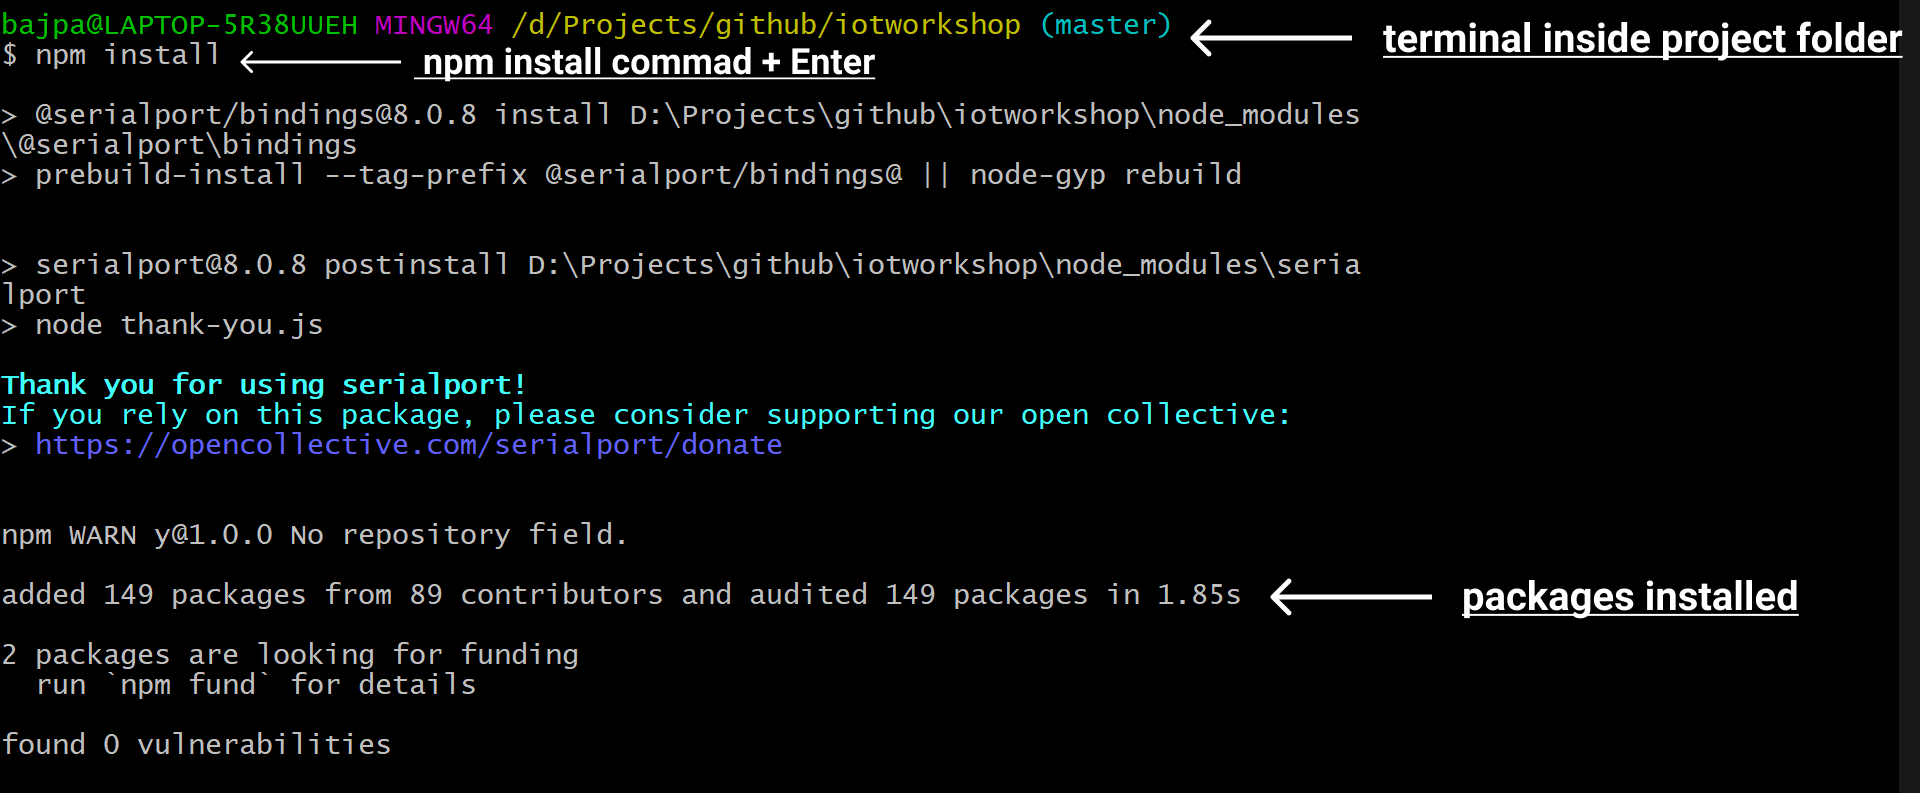The height and width of the screenshot is (793, 1920).
Task: Click the 'node thank-you.js' command line
Action: click(178, 325)
